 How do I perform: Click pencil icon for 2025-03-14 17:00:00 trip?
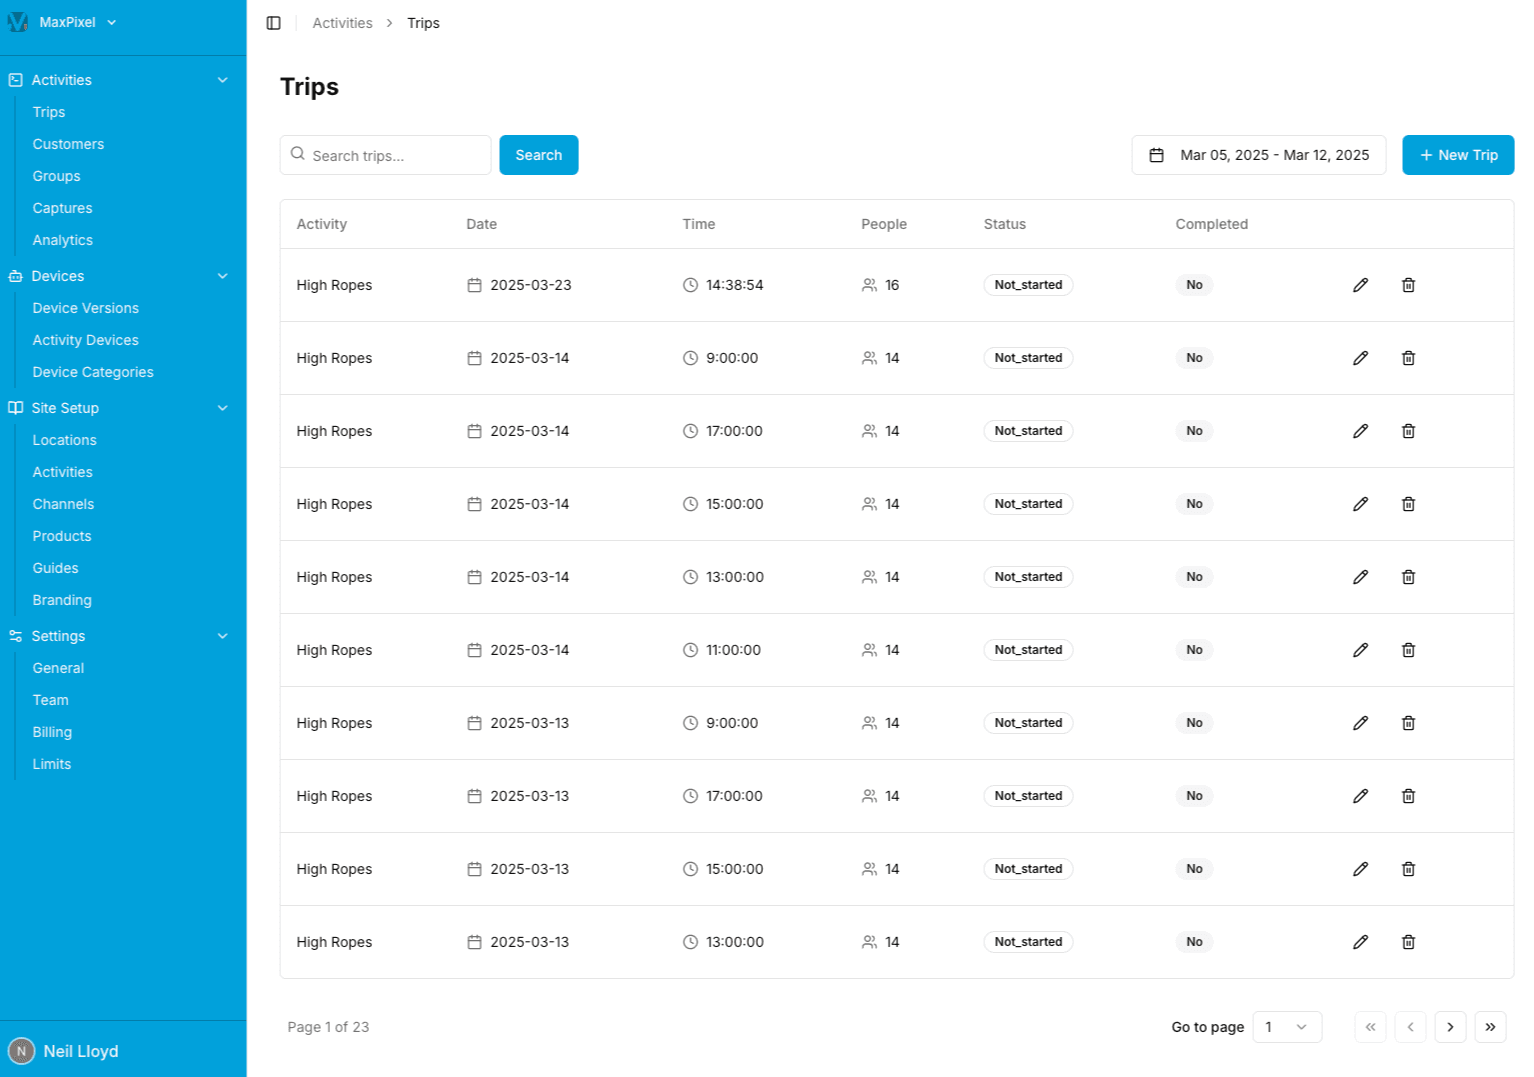pos(1360,431)
